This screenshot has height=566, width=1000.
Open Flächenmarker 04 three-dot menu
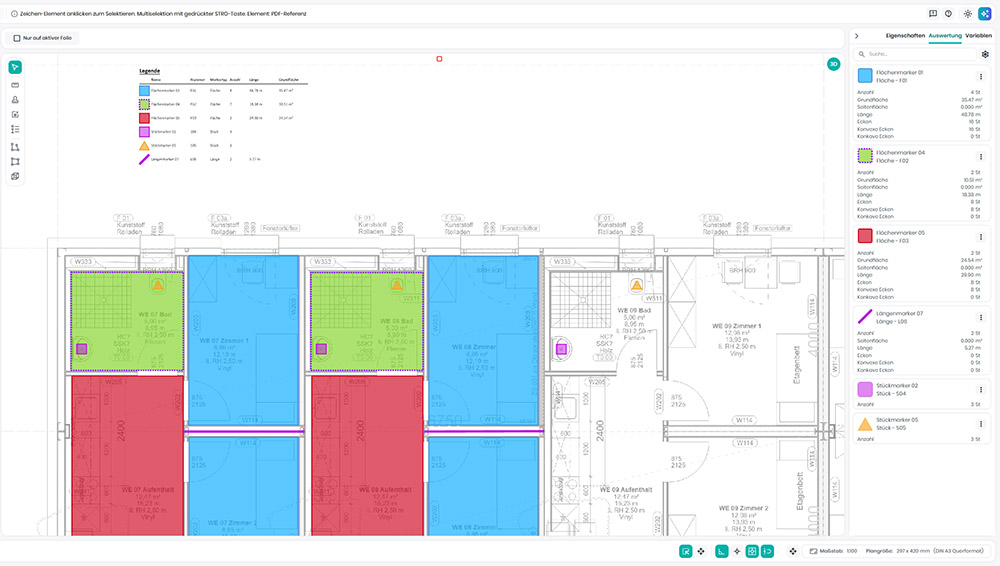tap(980, 157)
